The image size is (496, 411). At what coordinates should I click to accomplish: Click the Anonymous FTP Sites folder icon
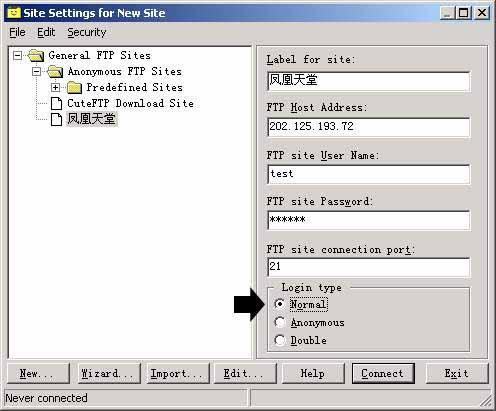point(55,71)
